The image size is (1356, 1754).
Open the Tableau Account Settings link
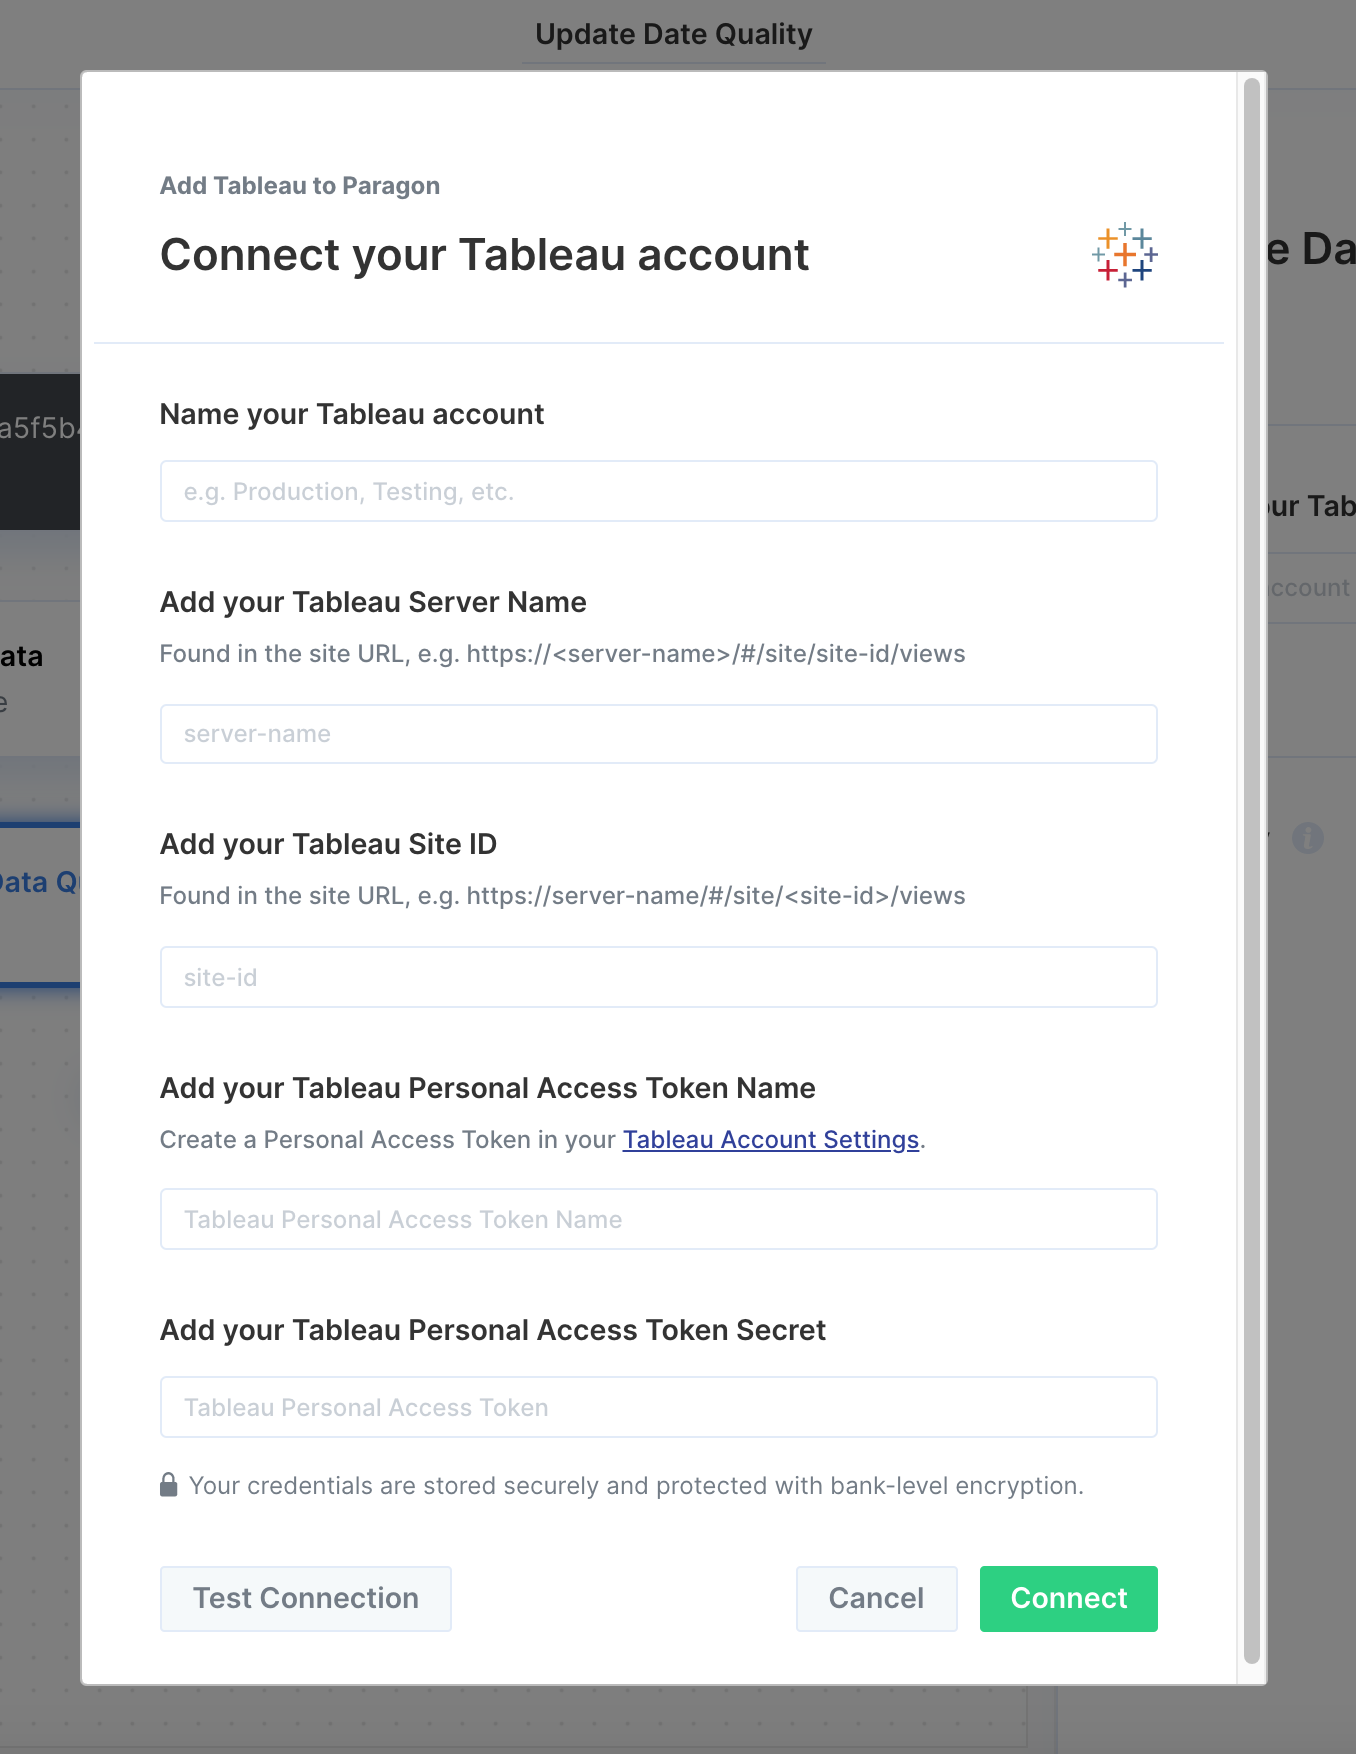[x=771, y=1140]
